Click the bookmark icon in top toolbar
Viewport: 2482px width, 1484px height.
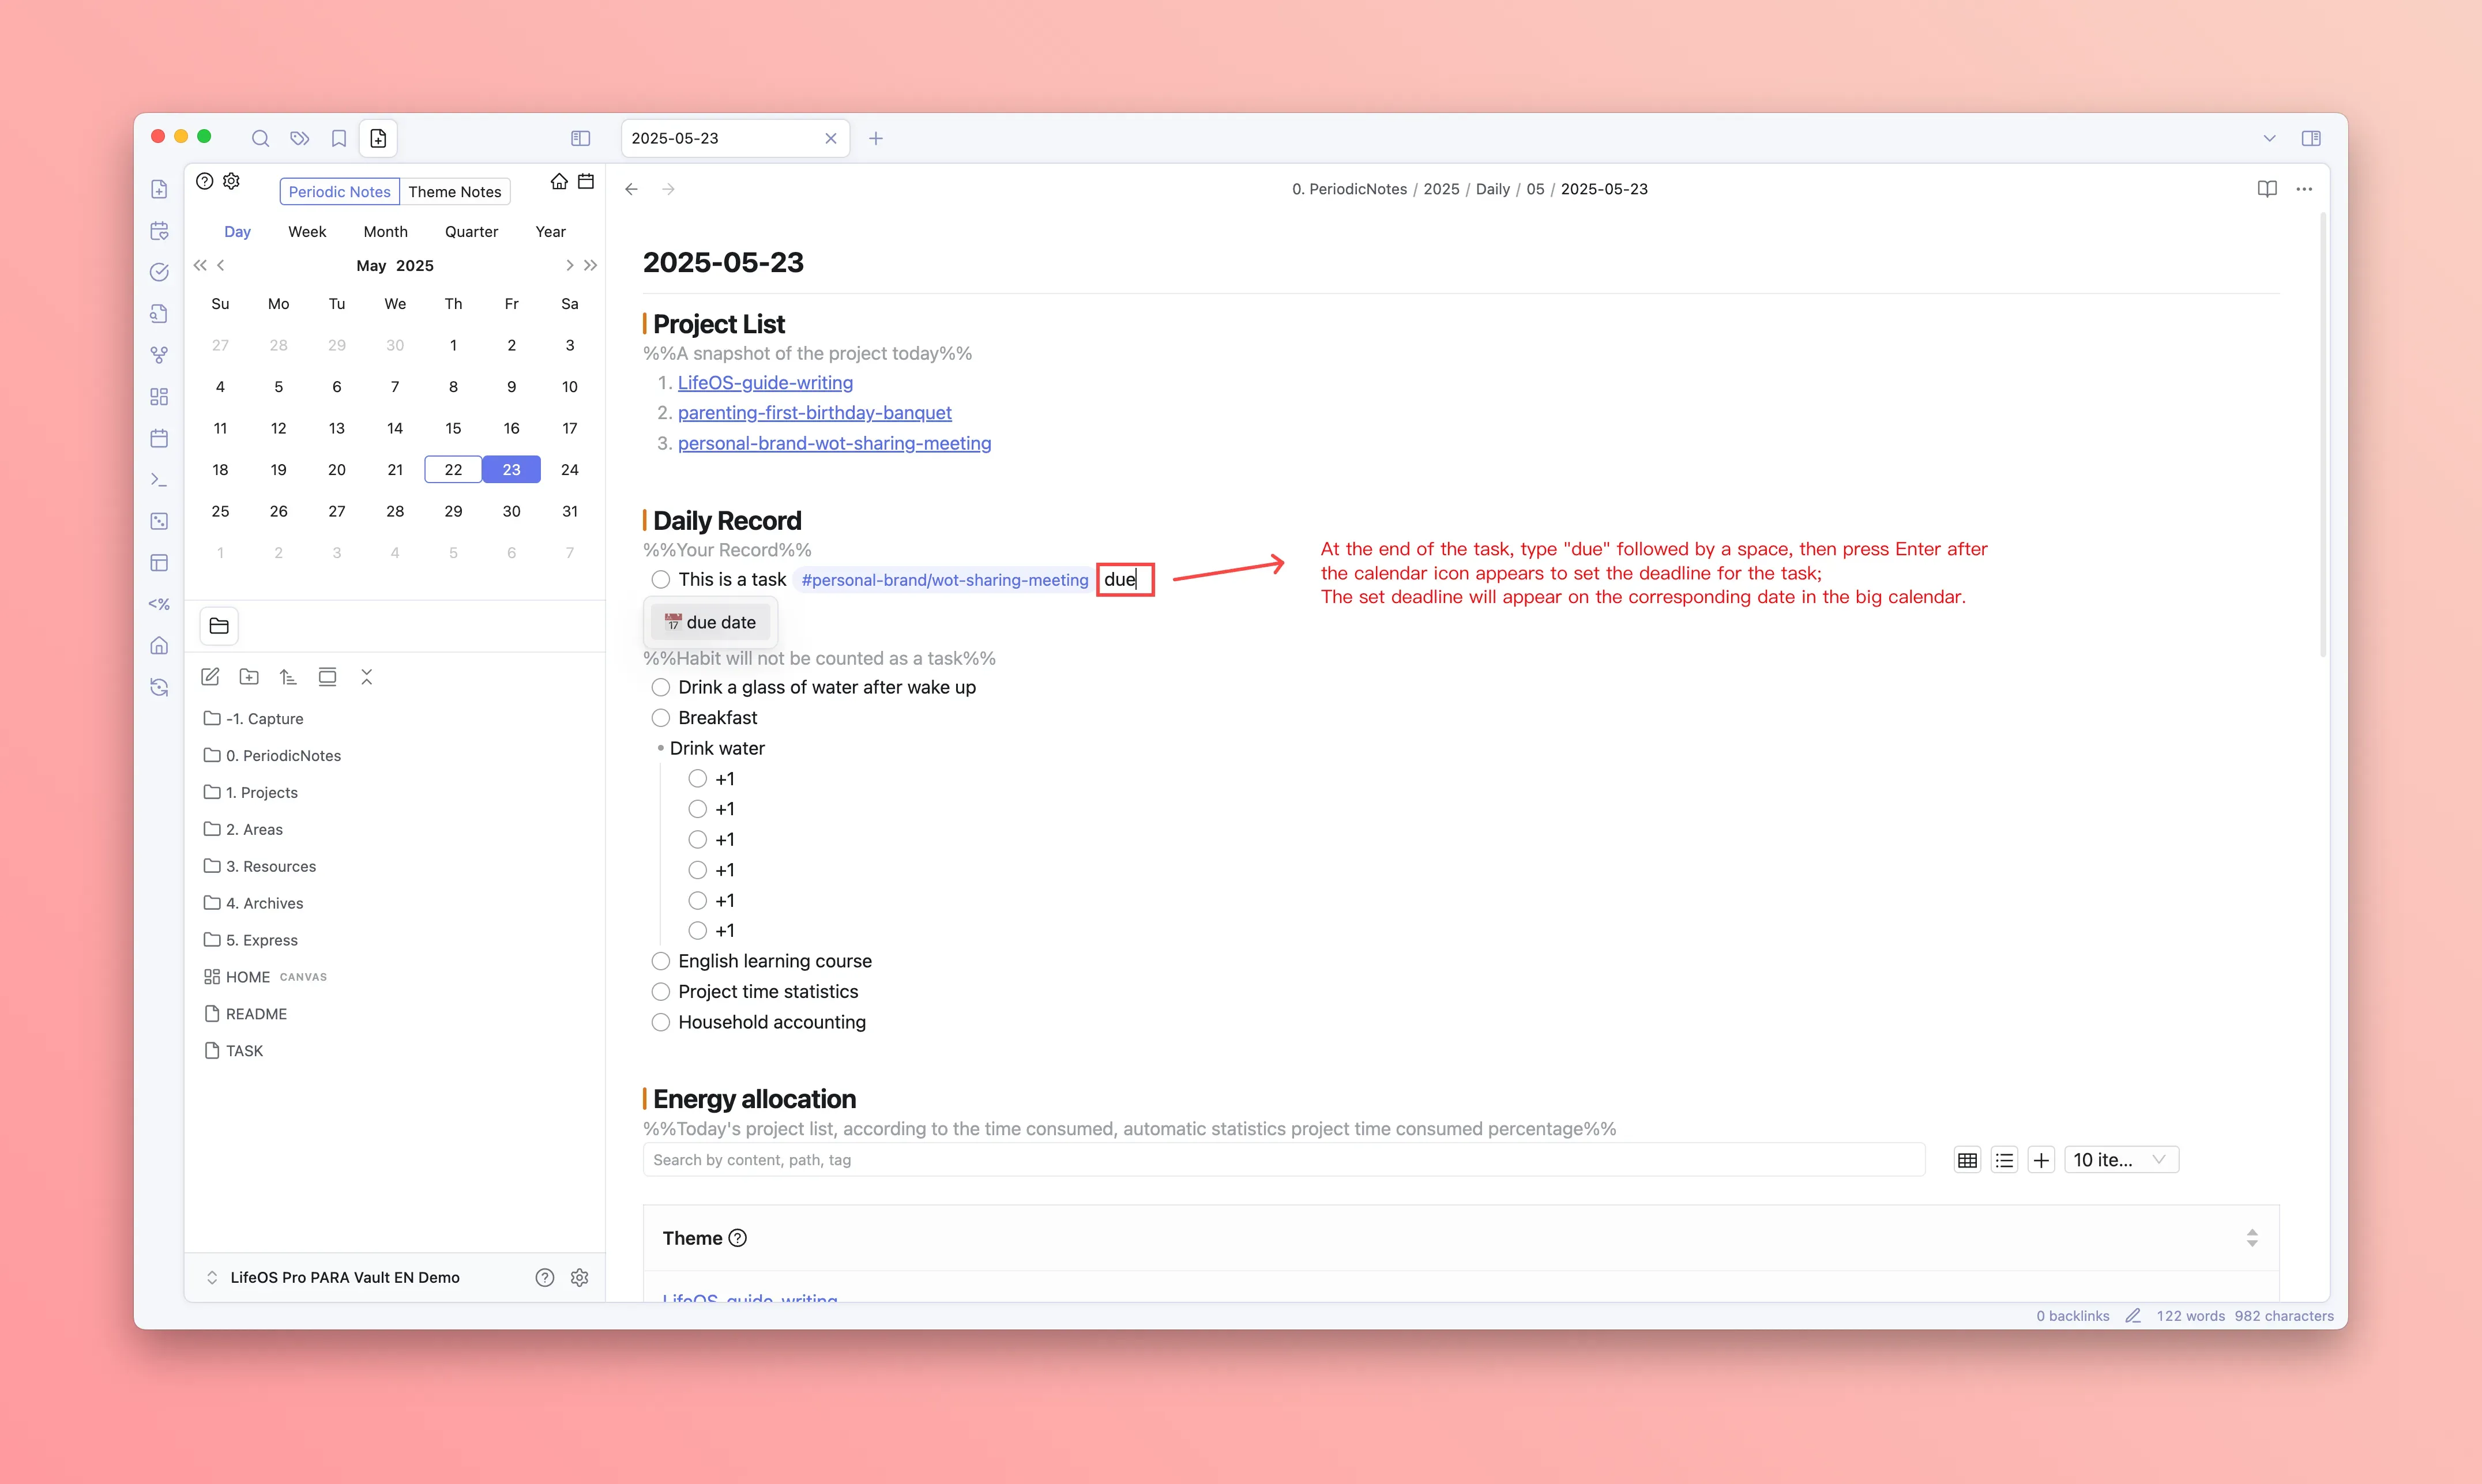tap(339, 138)
